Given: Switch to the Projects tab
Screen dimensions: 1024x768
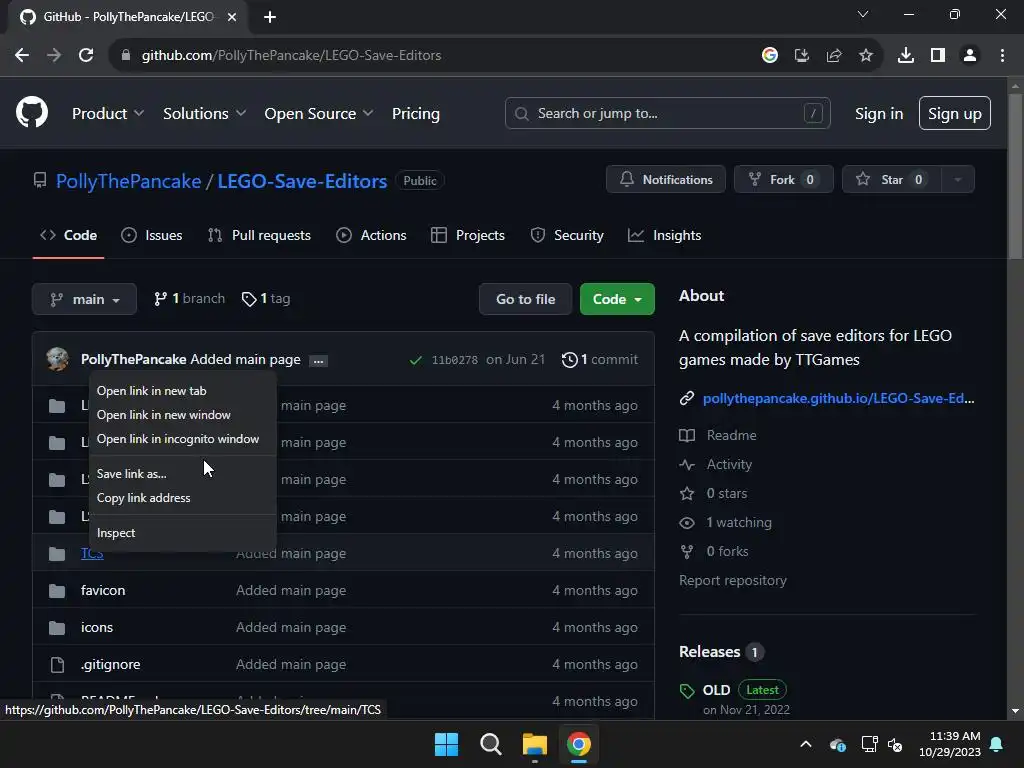Looking at the screenshot, I should 468,235.
